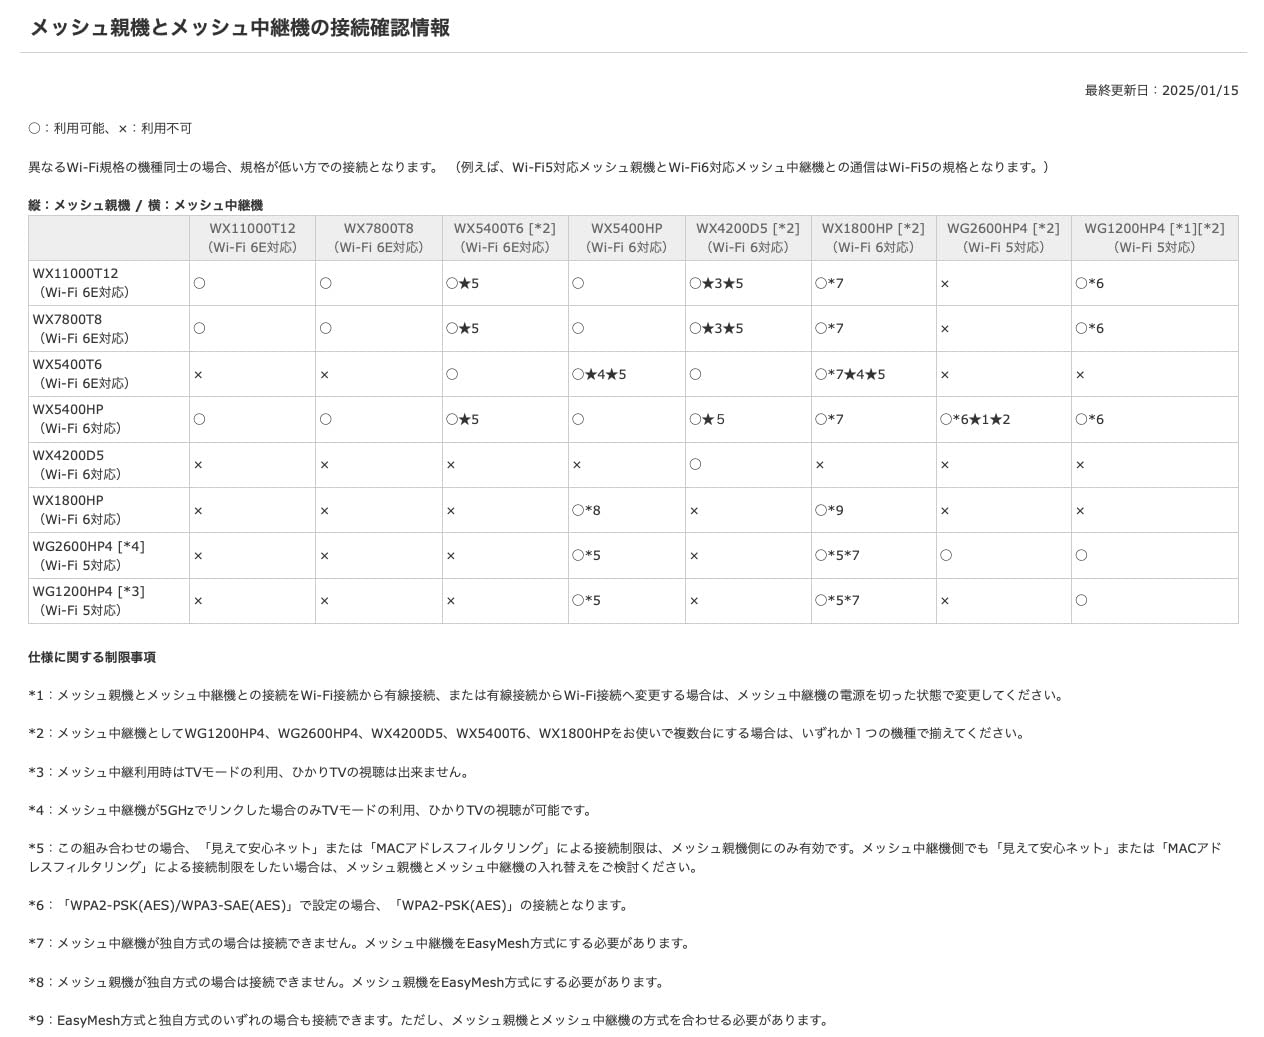Select the *6 footnote about WPA2-PSK(AES) connection
The image size is (1264, 1037).
(330, 904)
